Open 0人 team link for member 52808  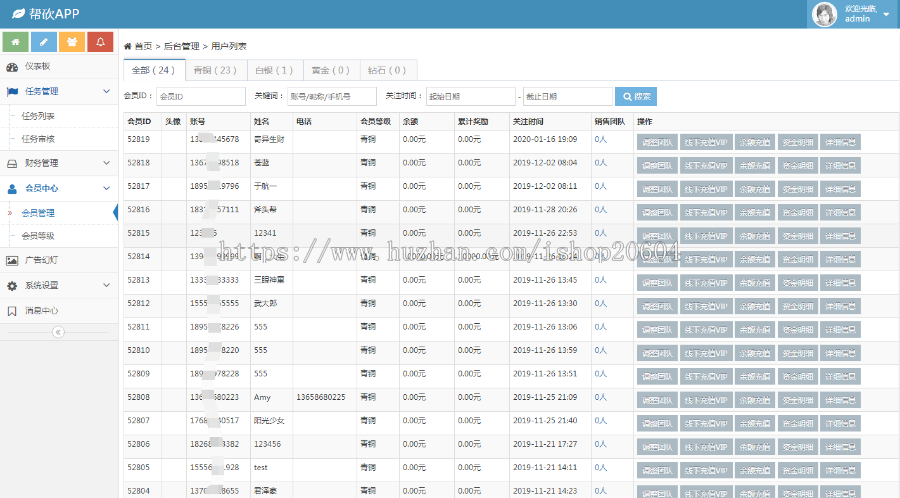[600, 397]
